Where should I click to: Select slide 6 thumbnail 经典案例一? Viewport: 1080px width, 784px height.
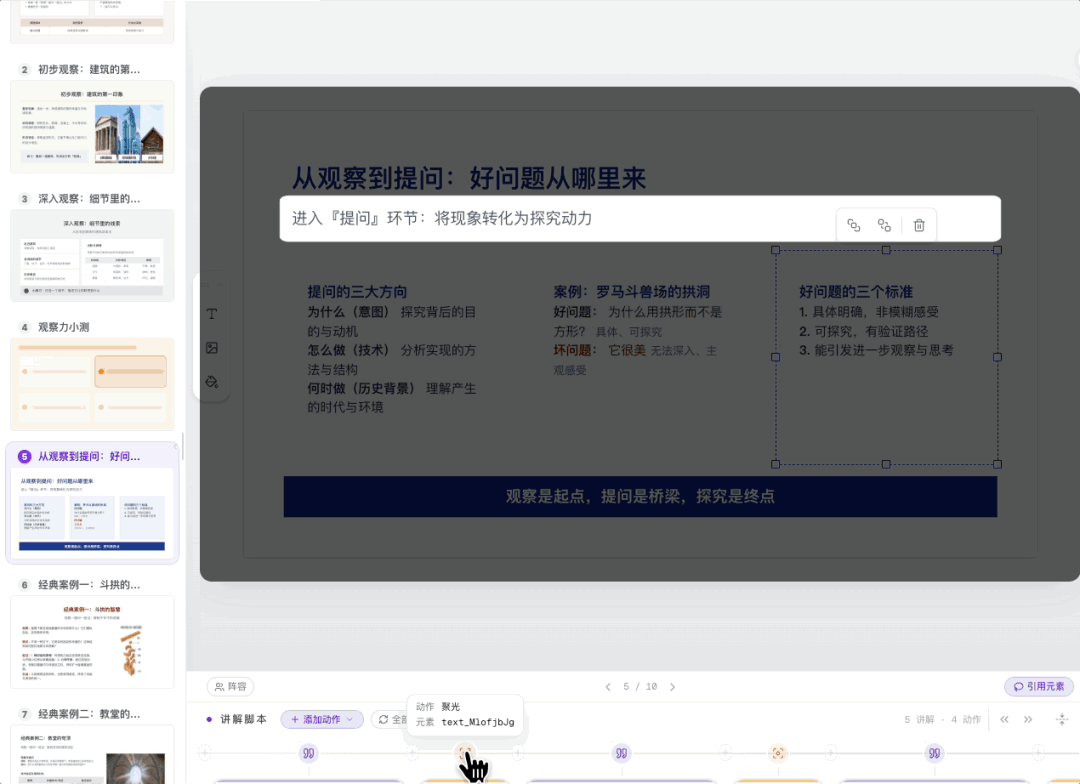pyautogui.click(x=92, y=642)
